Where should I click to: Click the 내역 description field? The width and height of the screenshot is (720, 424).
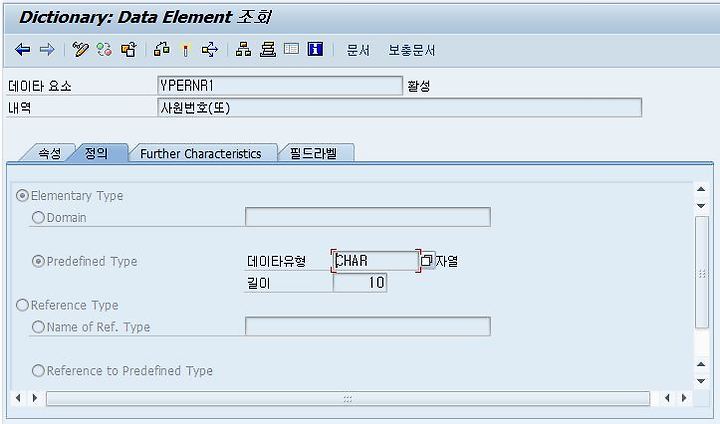(x=399, y=108)
